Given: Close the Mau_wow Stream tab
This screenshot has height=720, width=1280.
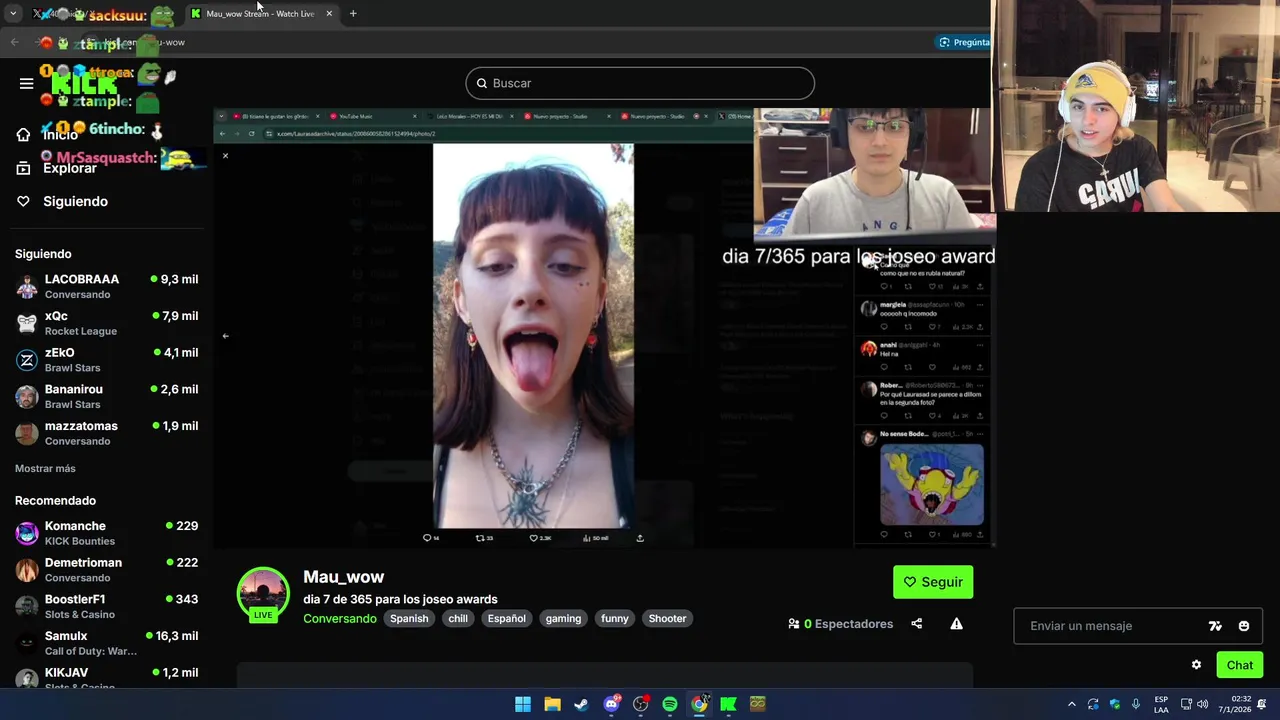Looking at the screenshot, I should (329, 14).
